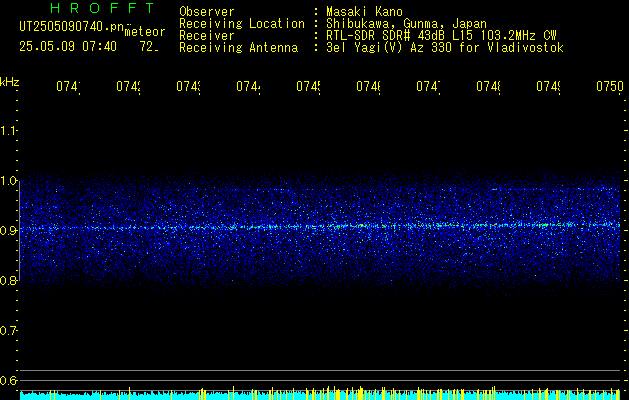Screen dimensions: 629x400
Task: Click the 0741 time axis marker
Action: (x=68, y=87)
